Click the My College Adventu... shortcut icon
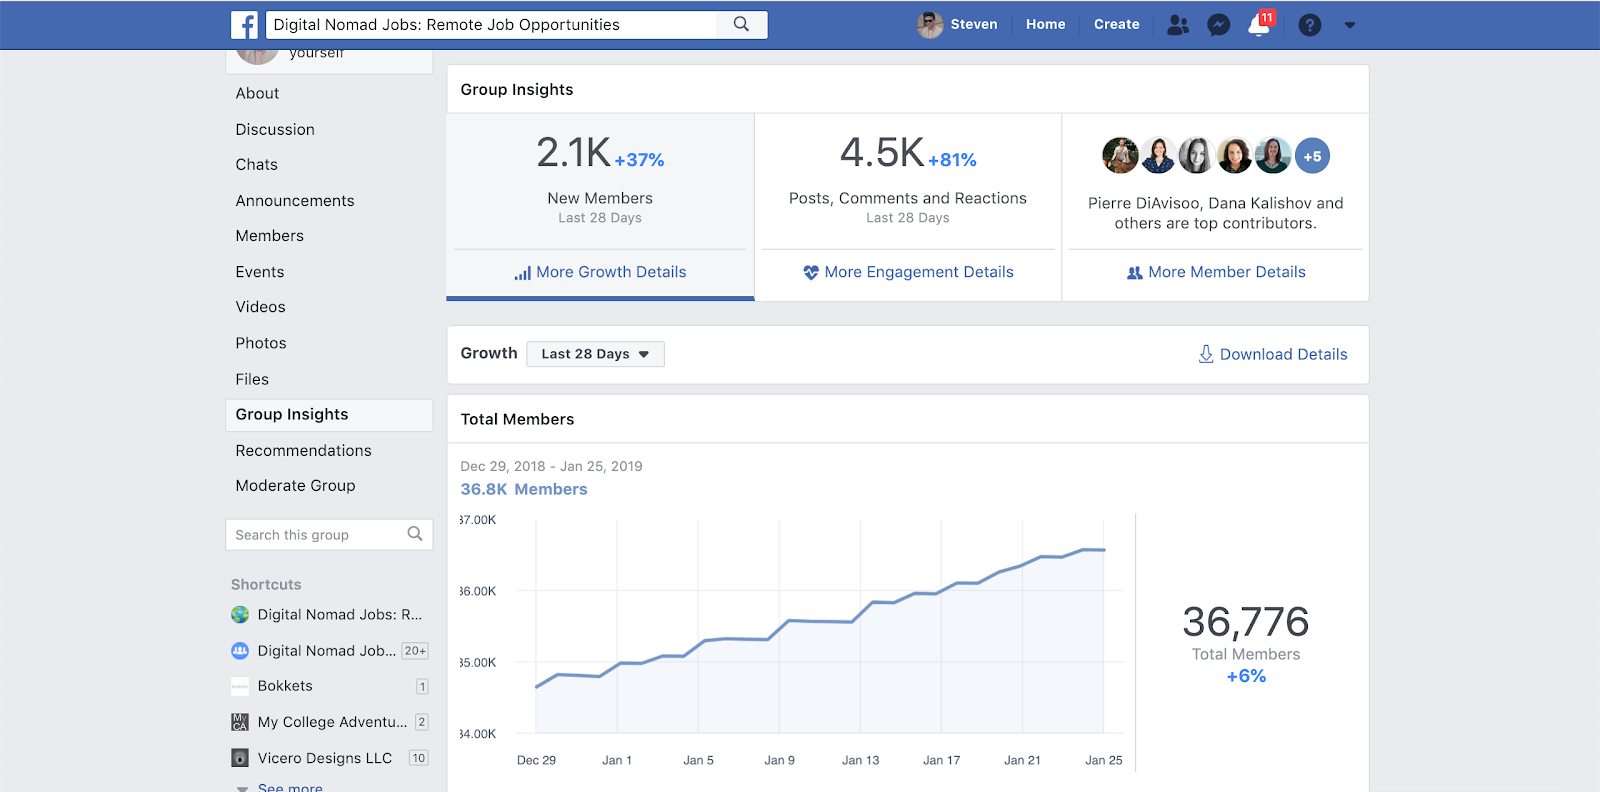The width and height of the screenshot is (1600, 792). 240,722
